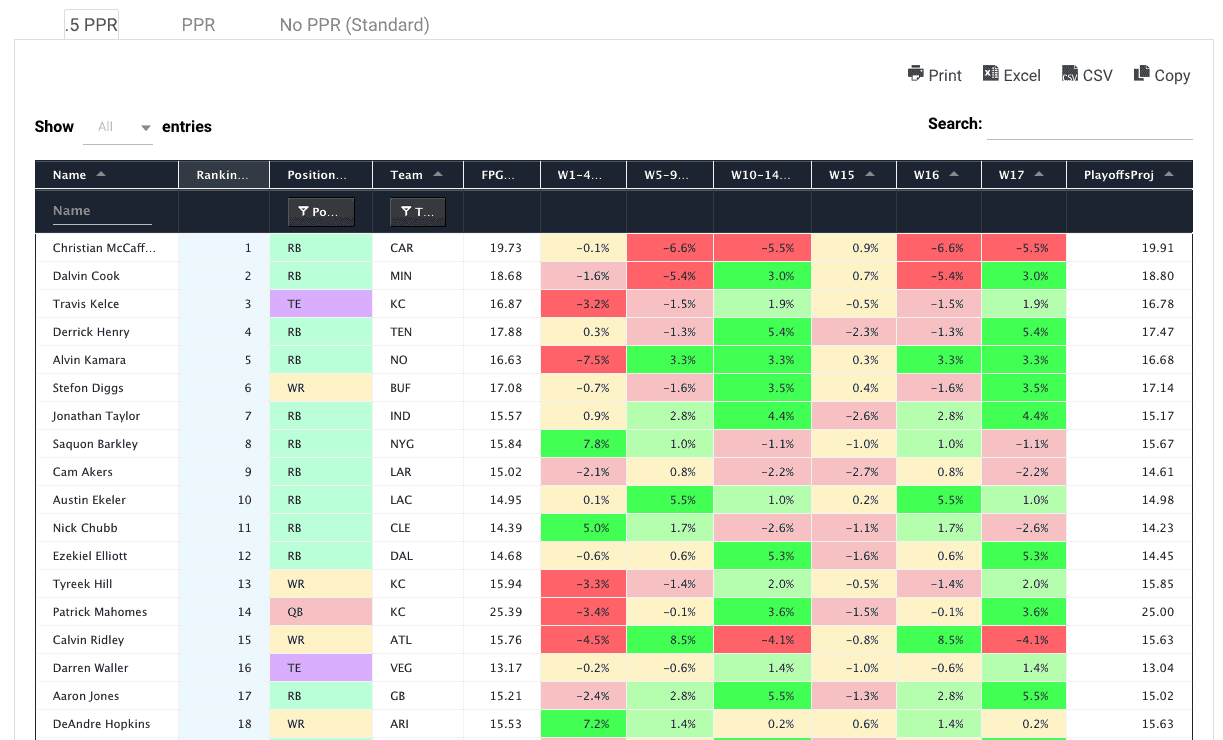Sort by the W1-4 column header
The height and width of the screenshot is (740, 1223).
coord(584,175)
